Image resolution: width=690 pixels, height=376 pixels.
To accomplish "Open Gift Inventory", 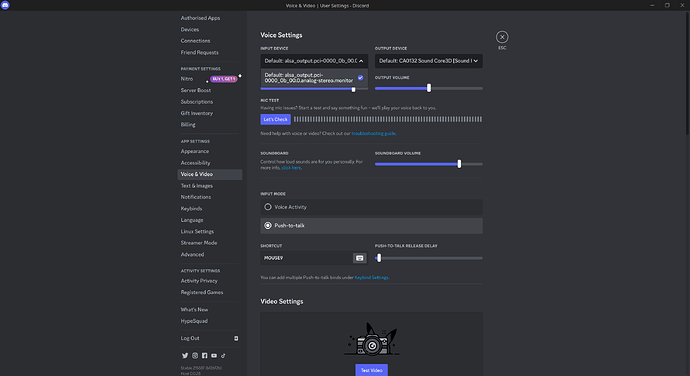I will (197, 113).
